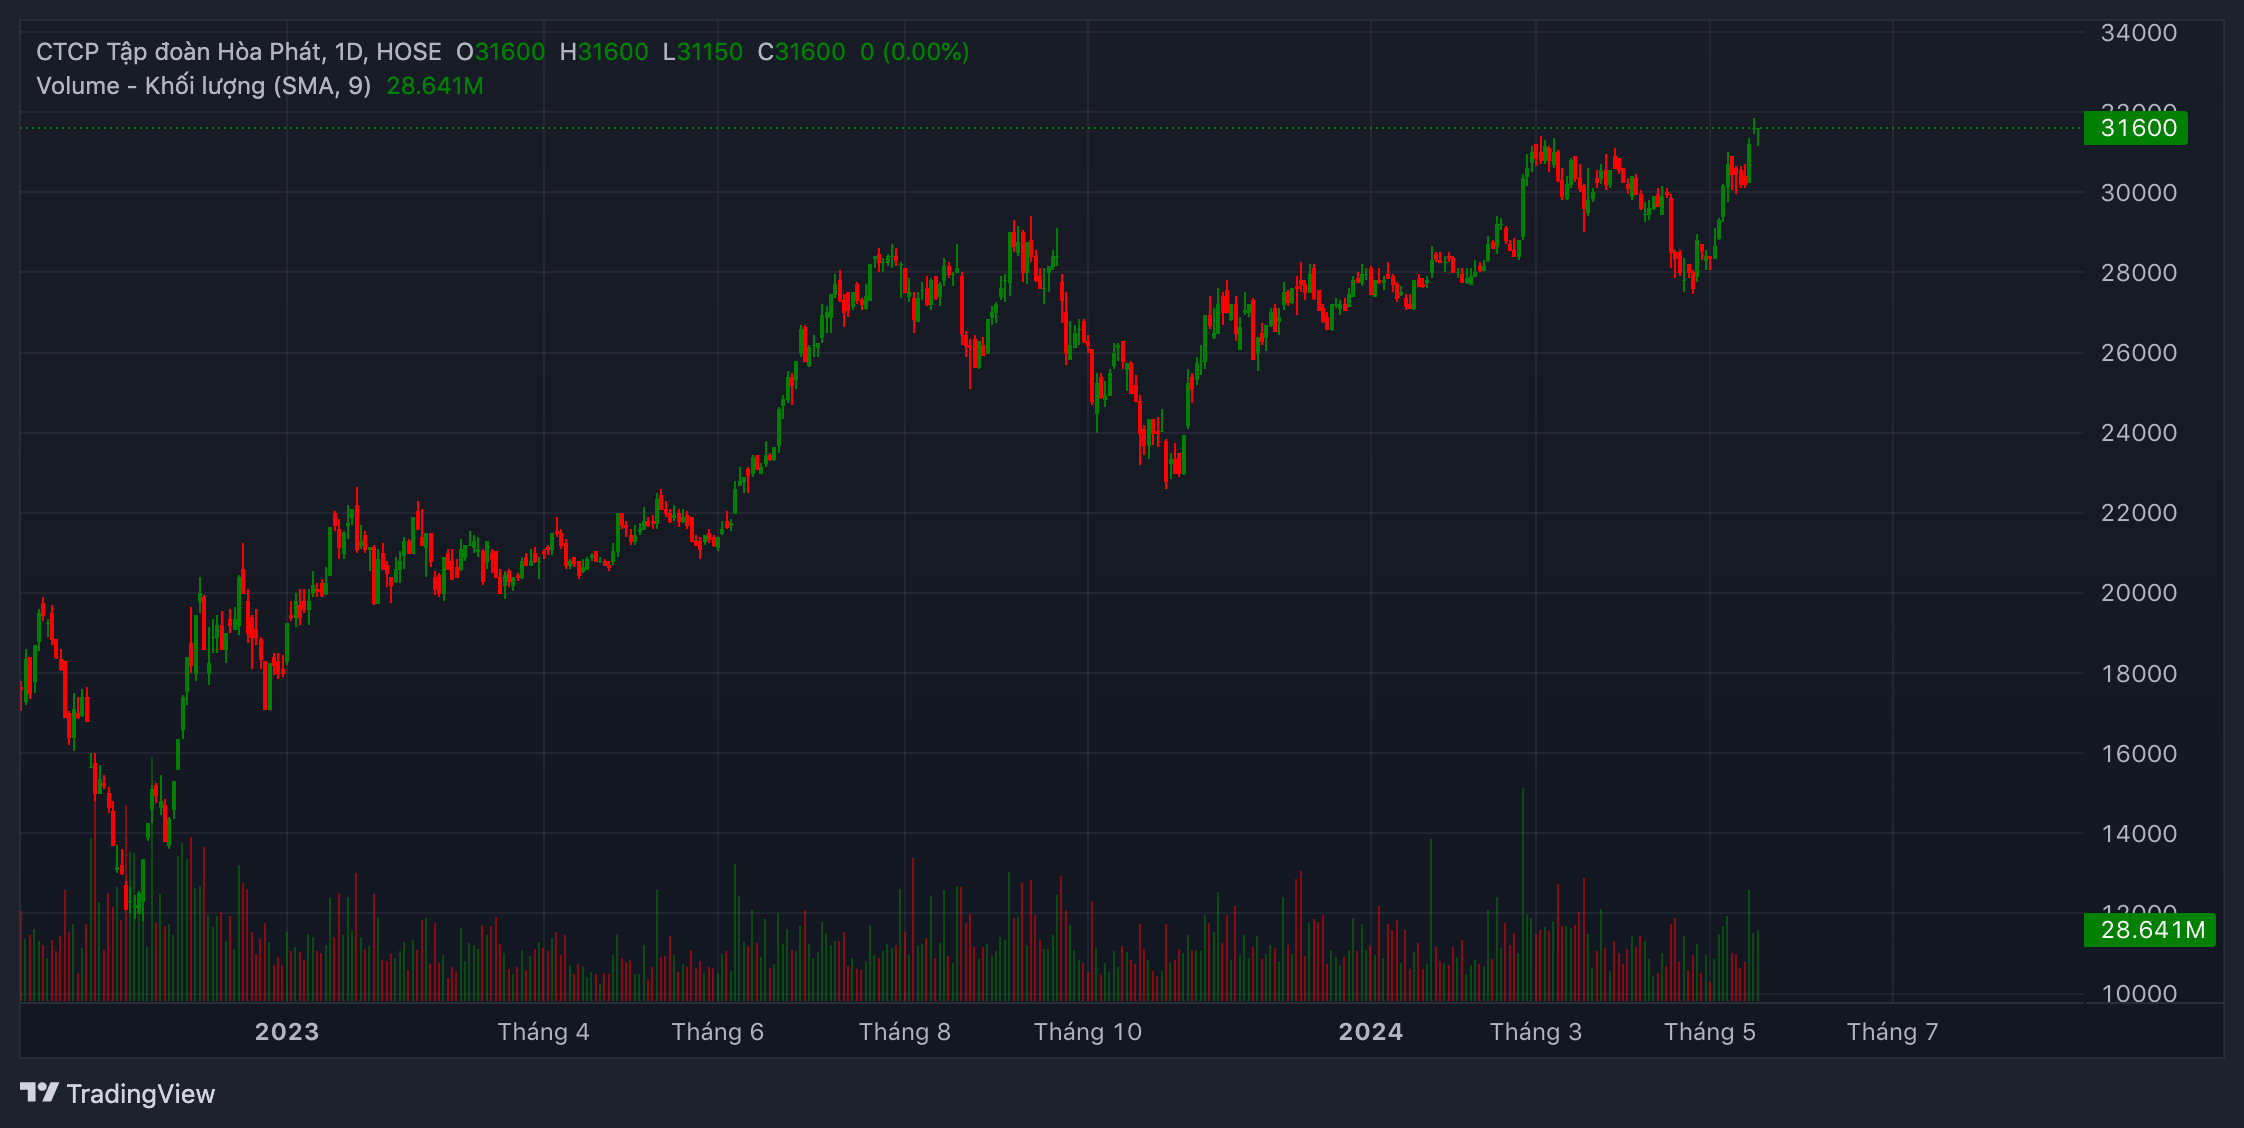Click the 20000 price axis value
Image resolution: width=2244 pixels, height=1128 pixels.
[2139, 593]
